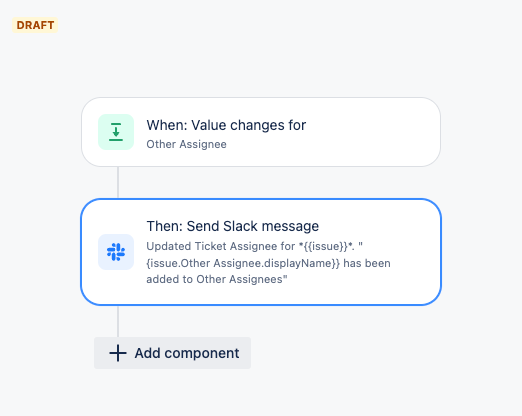Image resolution: width=522 pixels, height=416 pixels.
Task: Click the blue Slack logo icon
Action: [116, 252]
